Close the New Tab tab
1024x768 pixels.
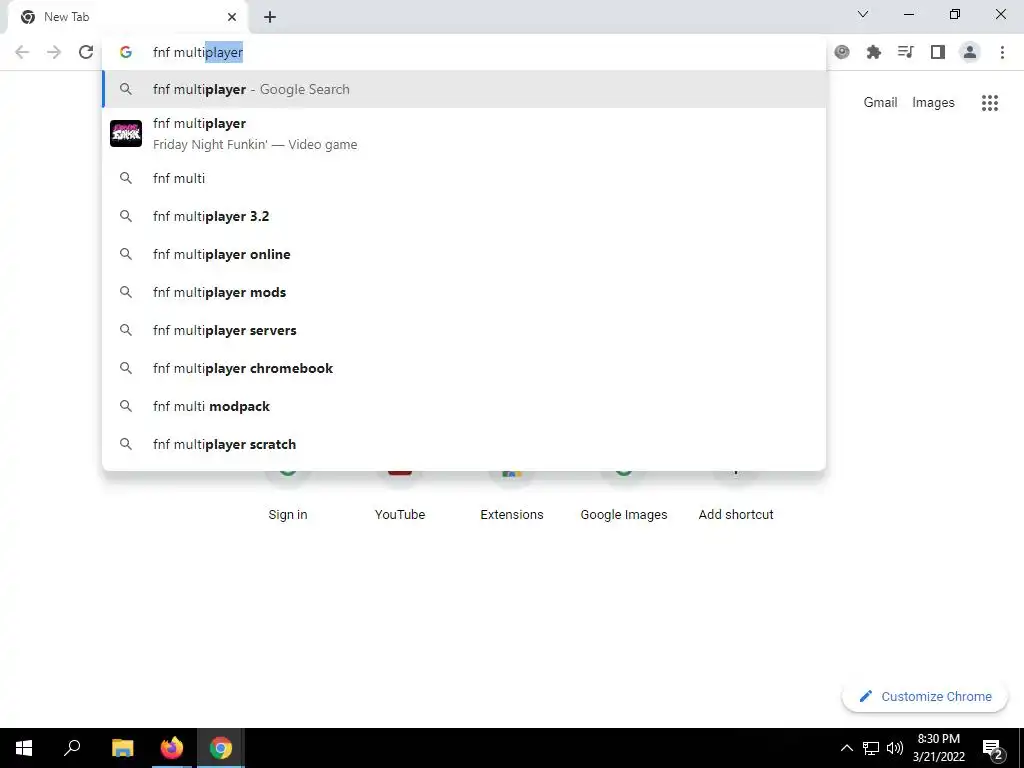coord(232,17)
